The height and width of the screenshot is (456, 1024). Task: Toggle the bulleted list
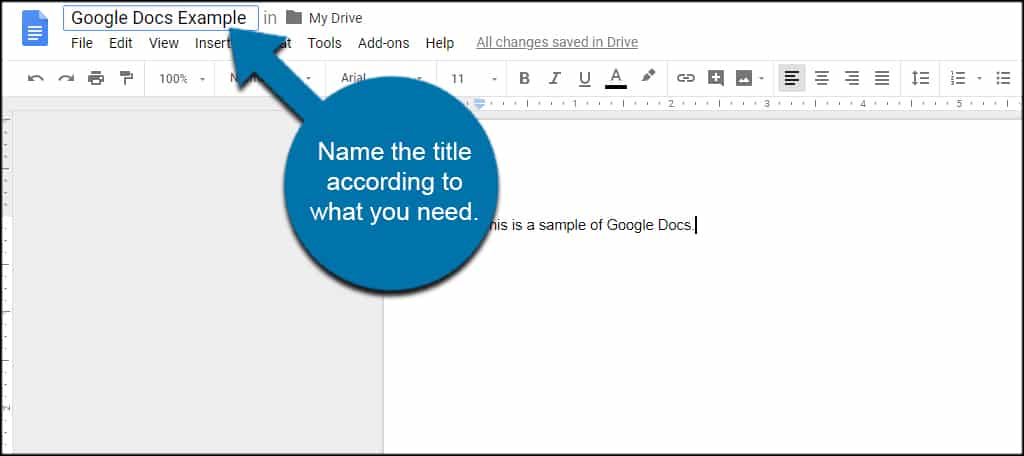1004,78
